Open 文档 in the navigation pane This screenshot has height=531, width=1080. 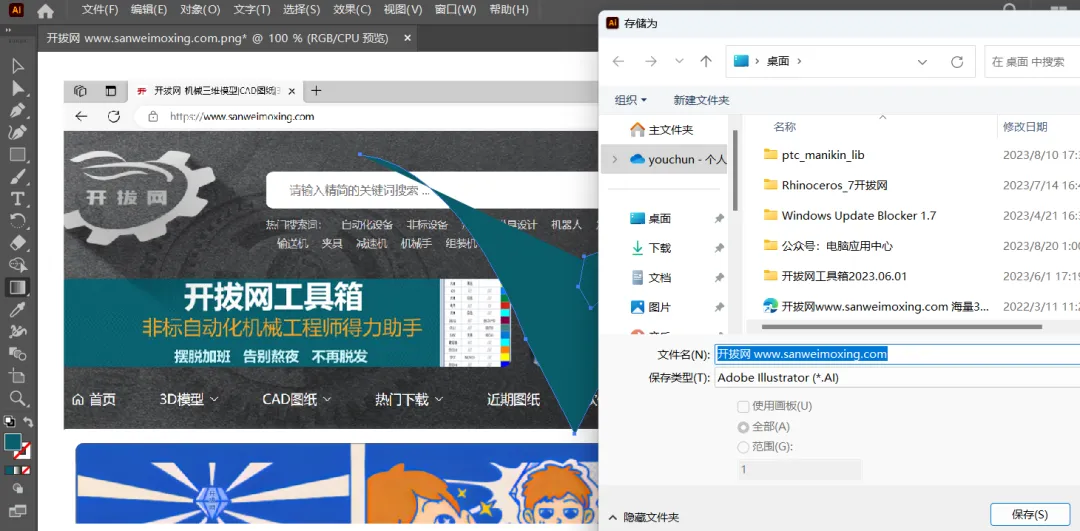tap(650, 278)
